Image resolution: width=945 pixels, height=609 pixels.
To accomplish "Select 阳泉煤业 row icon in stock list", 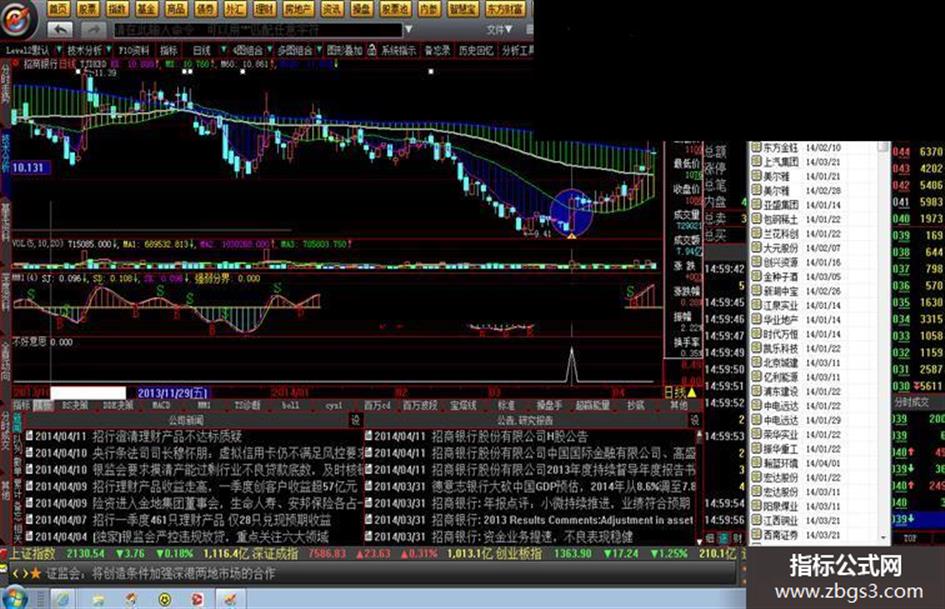I will (756, 506).
